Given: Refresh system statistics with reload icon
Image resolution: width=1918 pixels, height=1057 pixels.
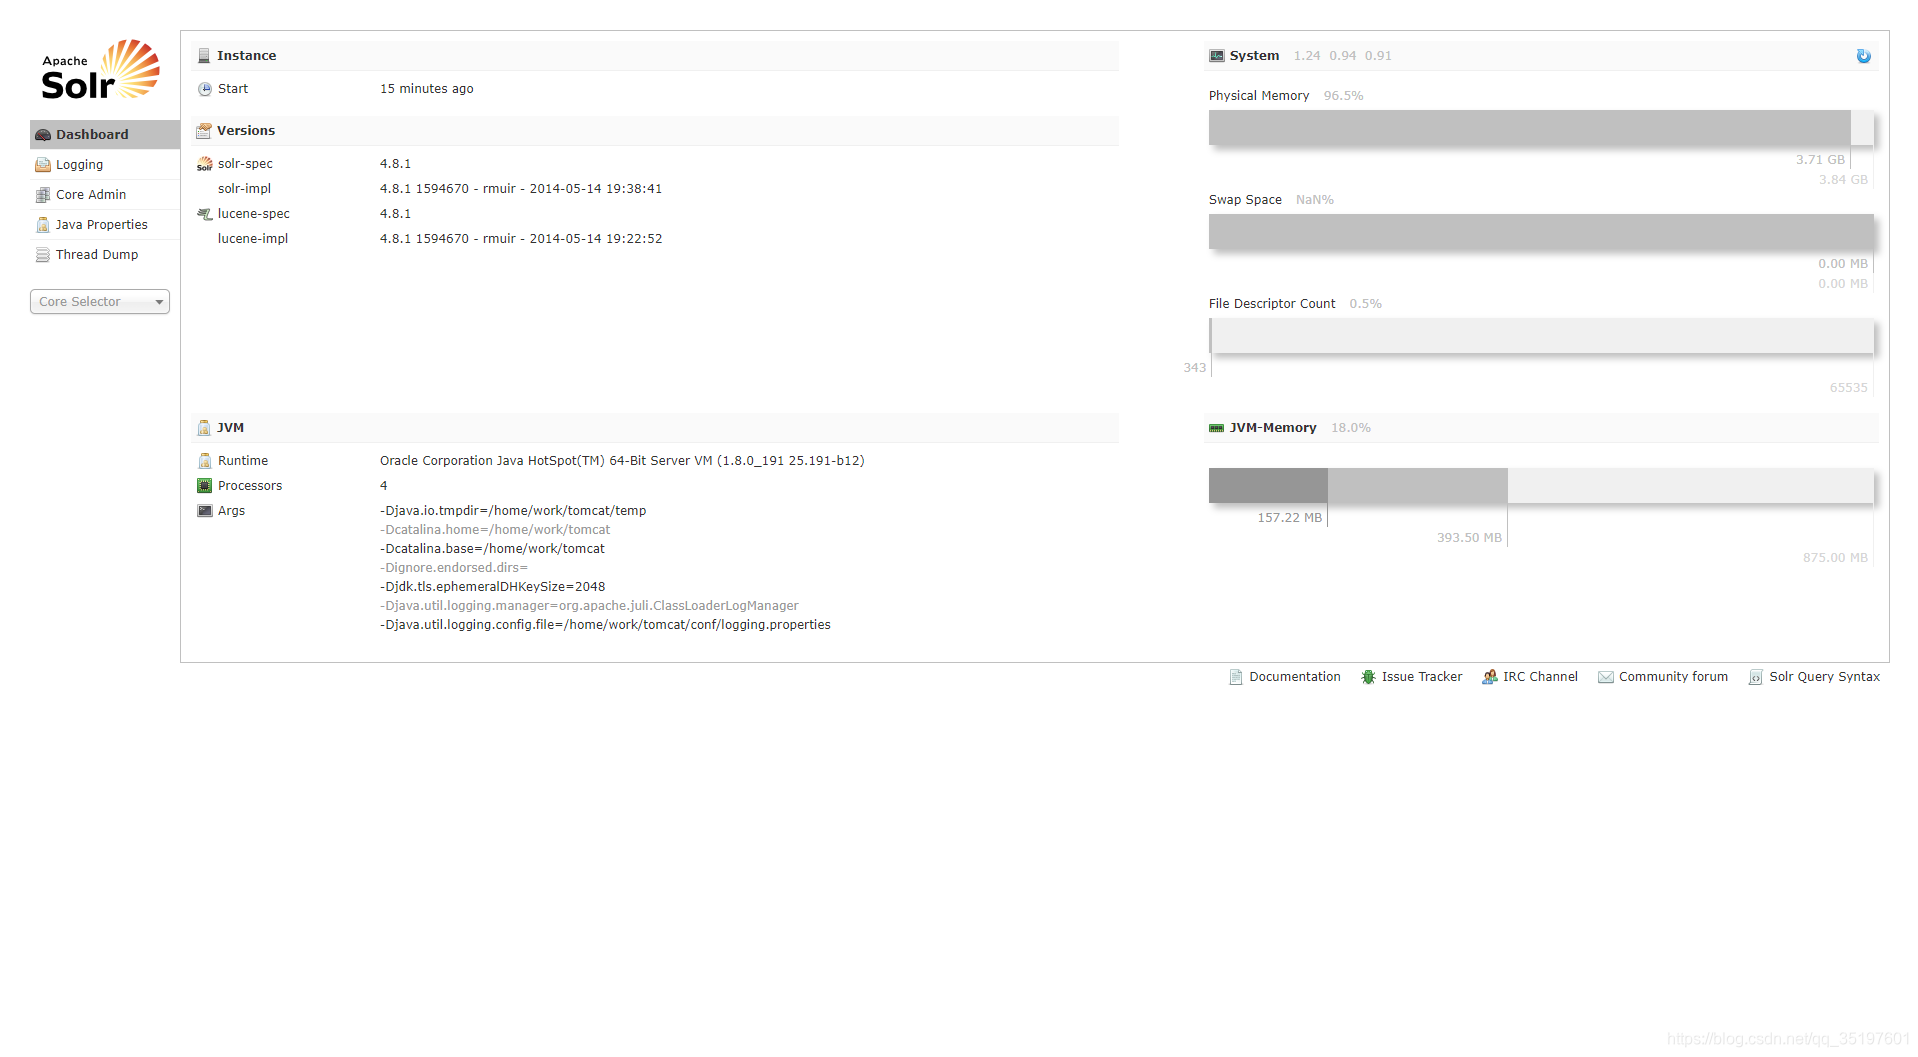Looking at the screenshot, I should click(x=1864, y=56).
